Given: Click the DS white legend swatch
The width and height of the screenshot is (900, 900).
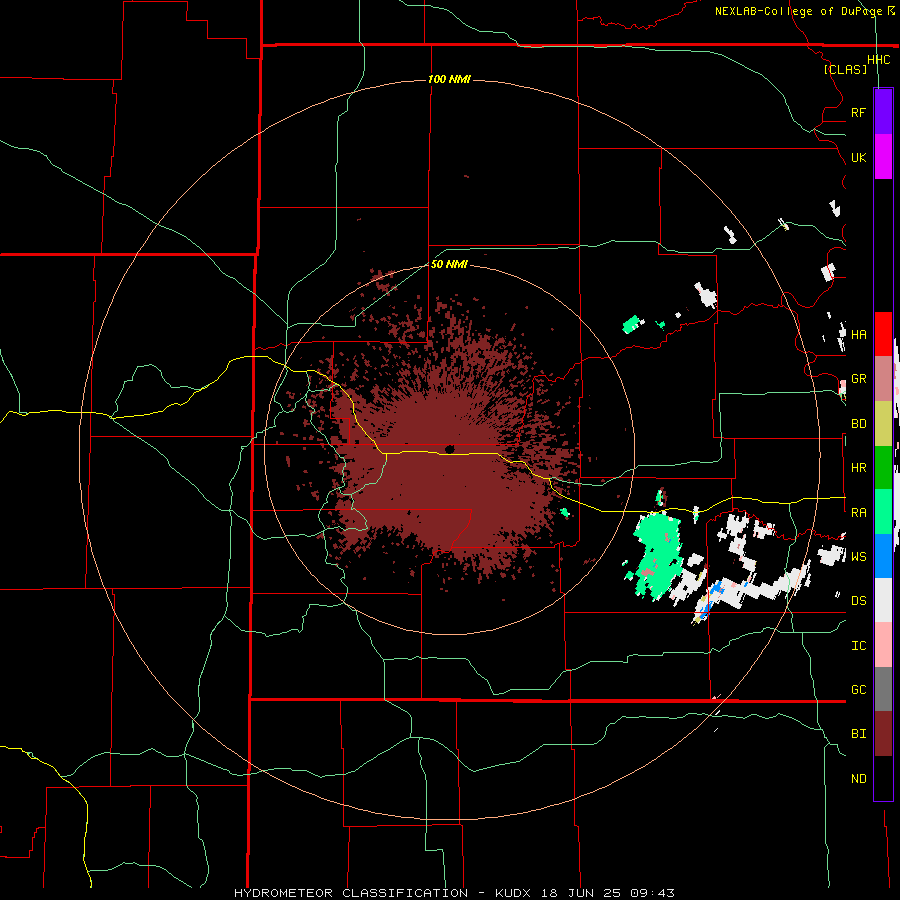Looking at the screenshot, I should tap(883, 600).
